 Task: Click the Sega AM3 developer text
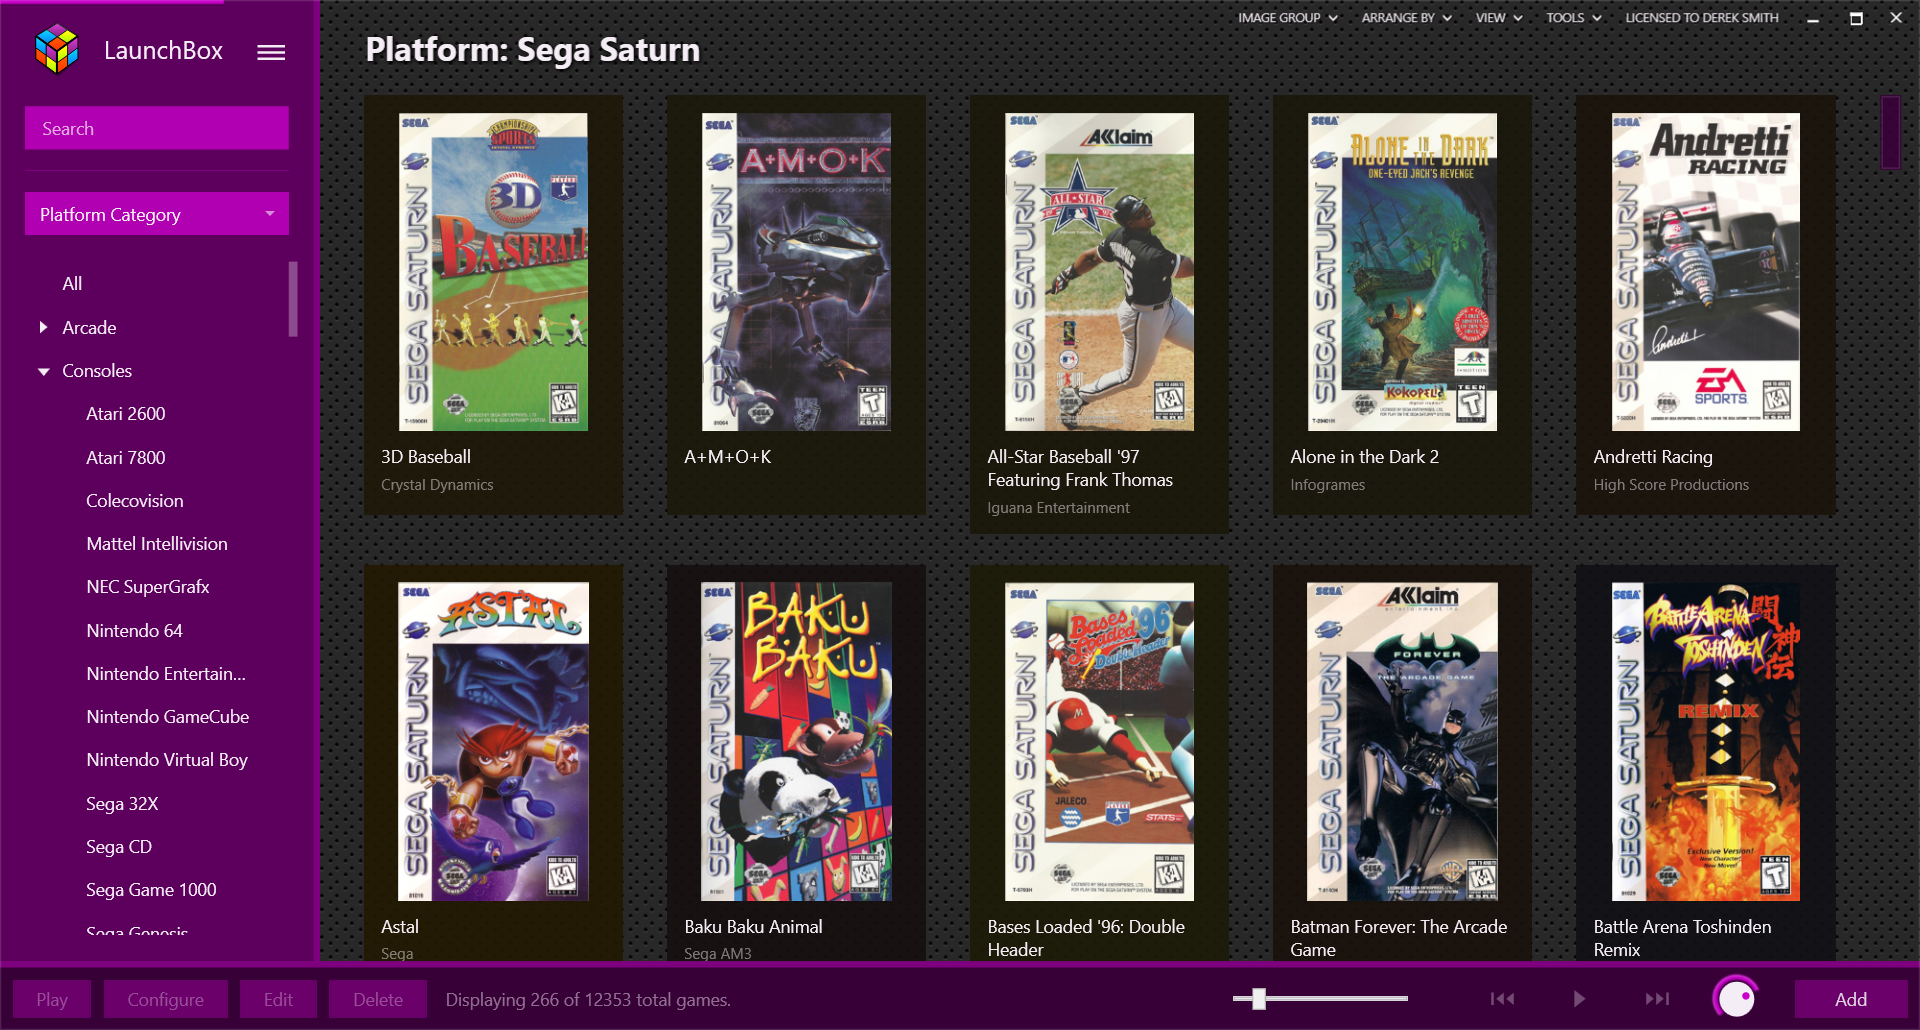click(717, 953)
